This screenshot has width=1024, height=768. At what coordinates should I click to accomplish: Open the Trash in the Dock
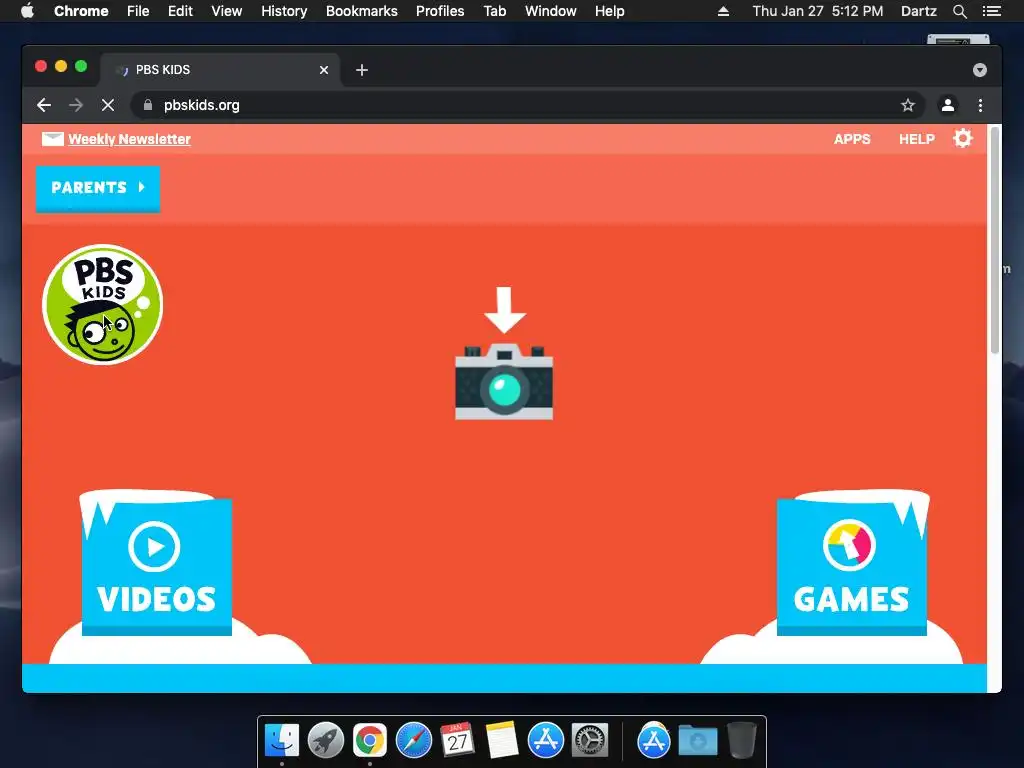coord(741,741)
